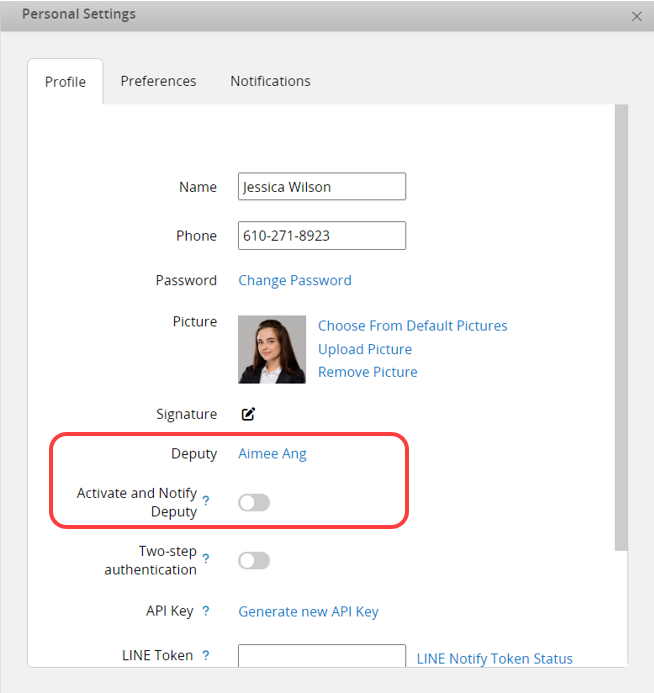Click help icon next to Activate and Notify Deputy
The height and width of the screenshot is (693, 654).
[x=206, y=501]
